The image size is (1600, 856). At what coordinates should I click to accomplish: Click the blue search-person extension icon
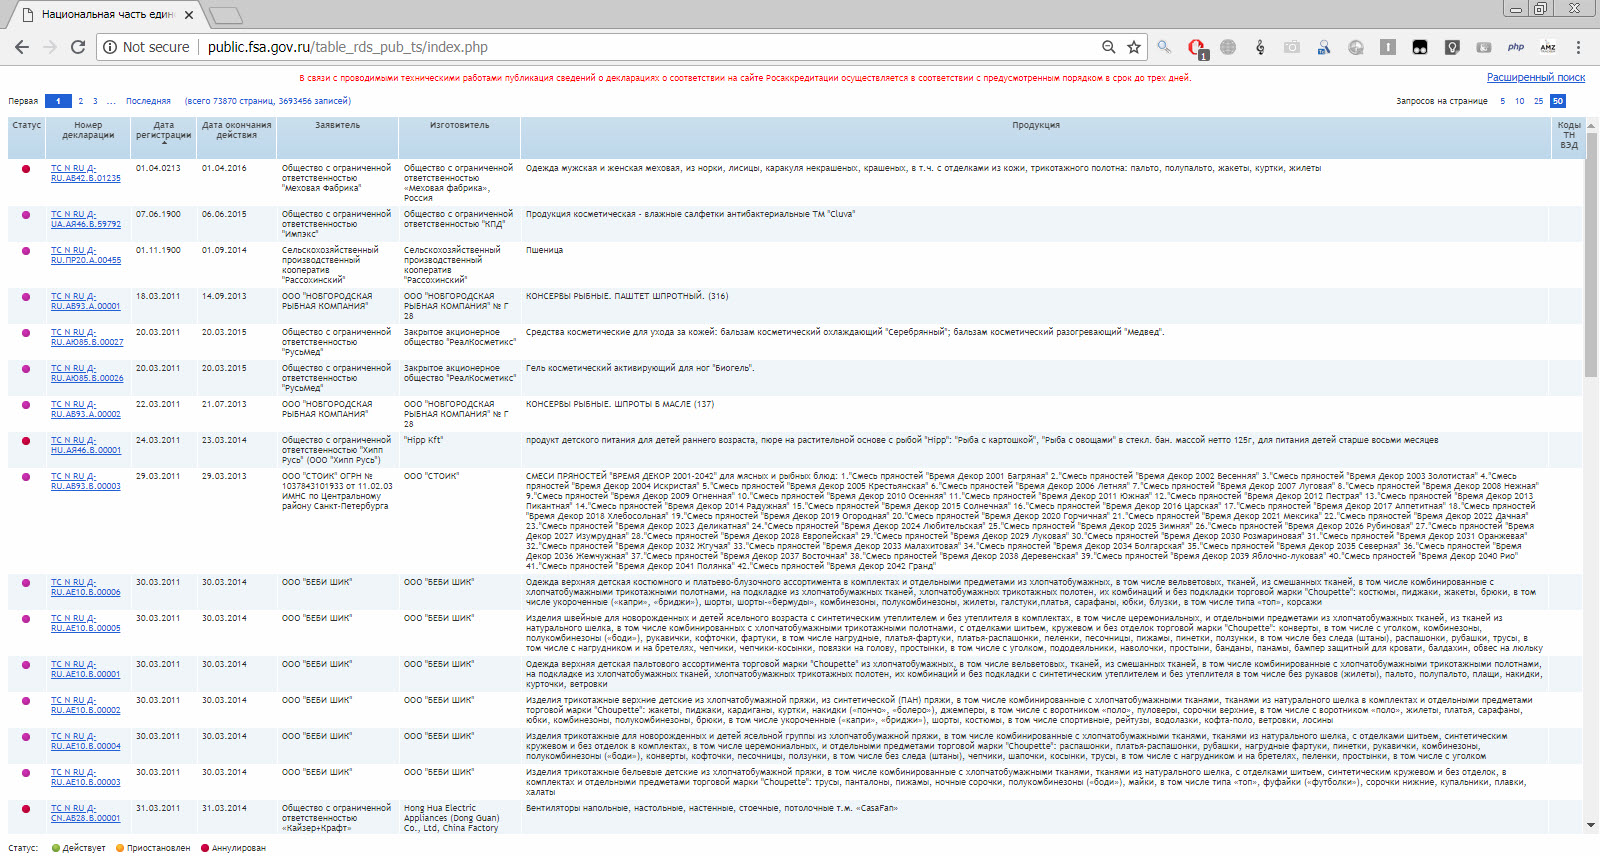click(x=1324, y=47)
